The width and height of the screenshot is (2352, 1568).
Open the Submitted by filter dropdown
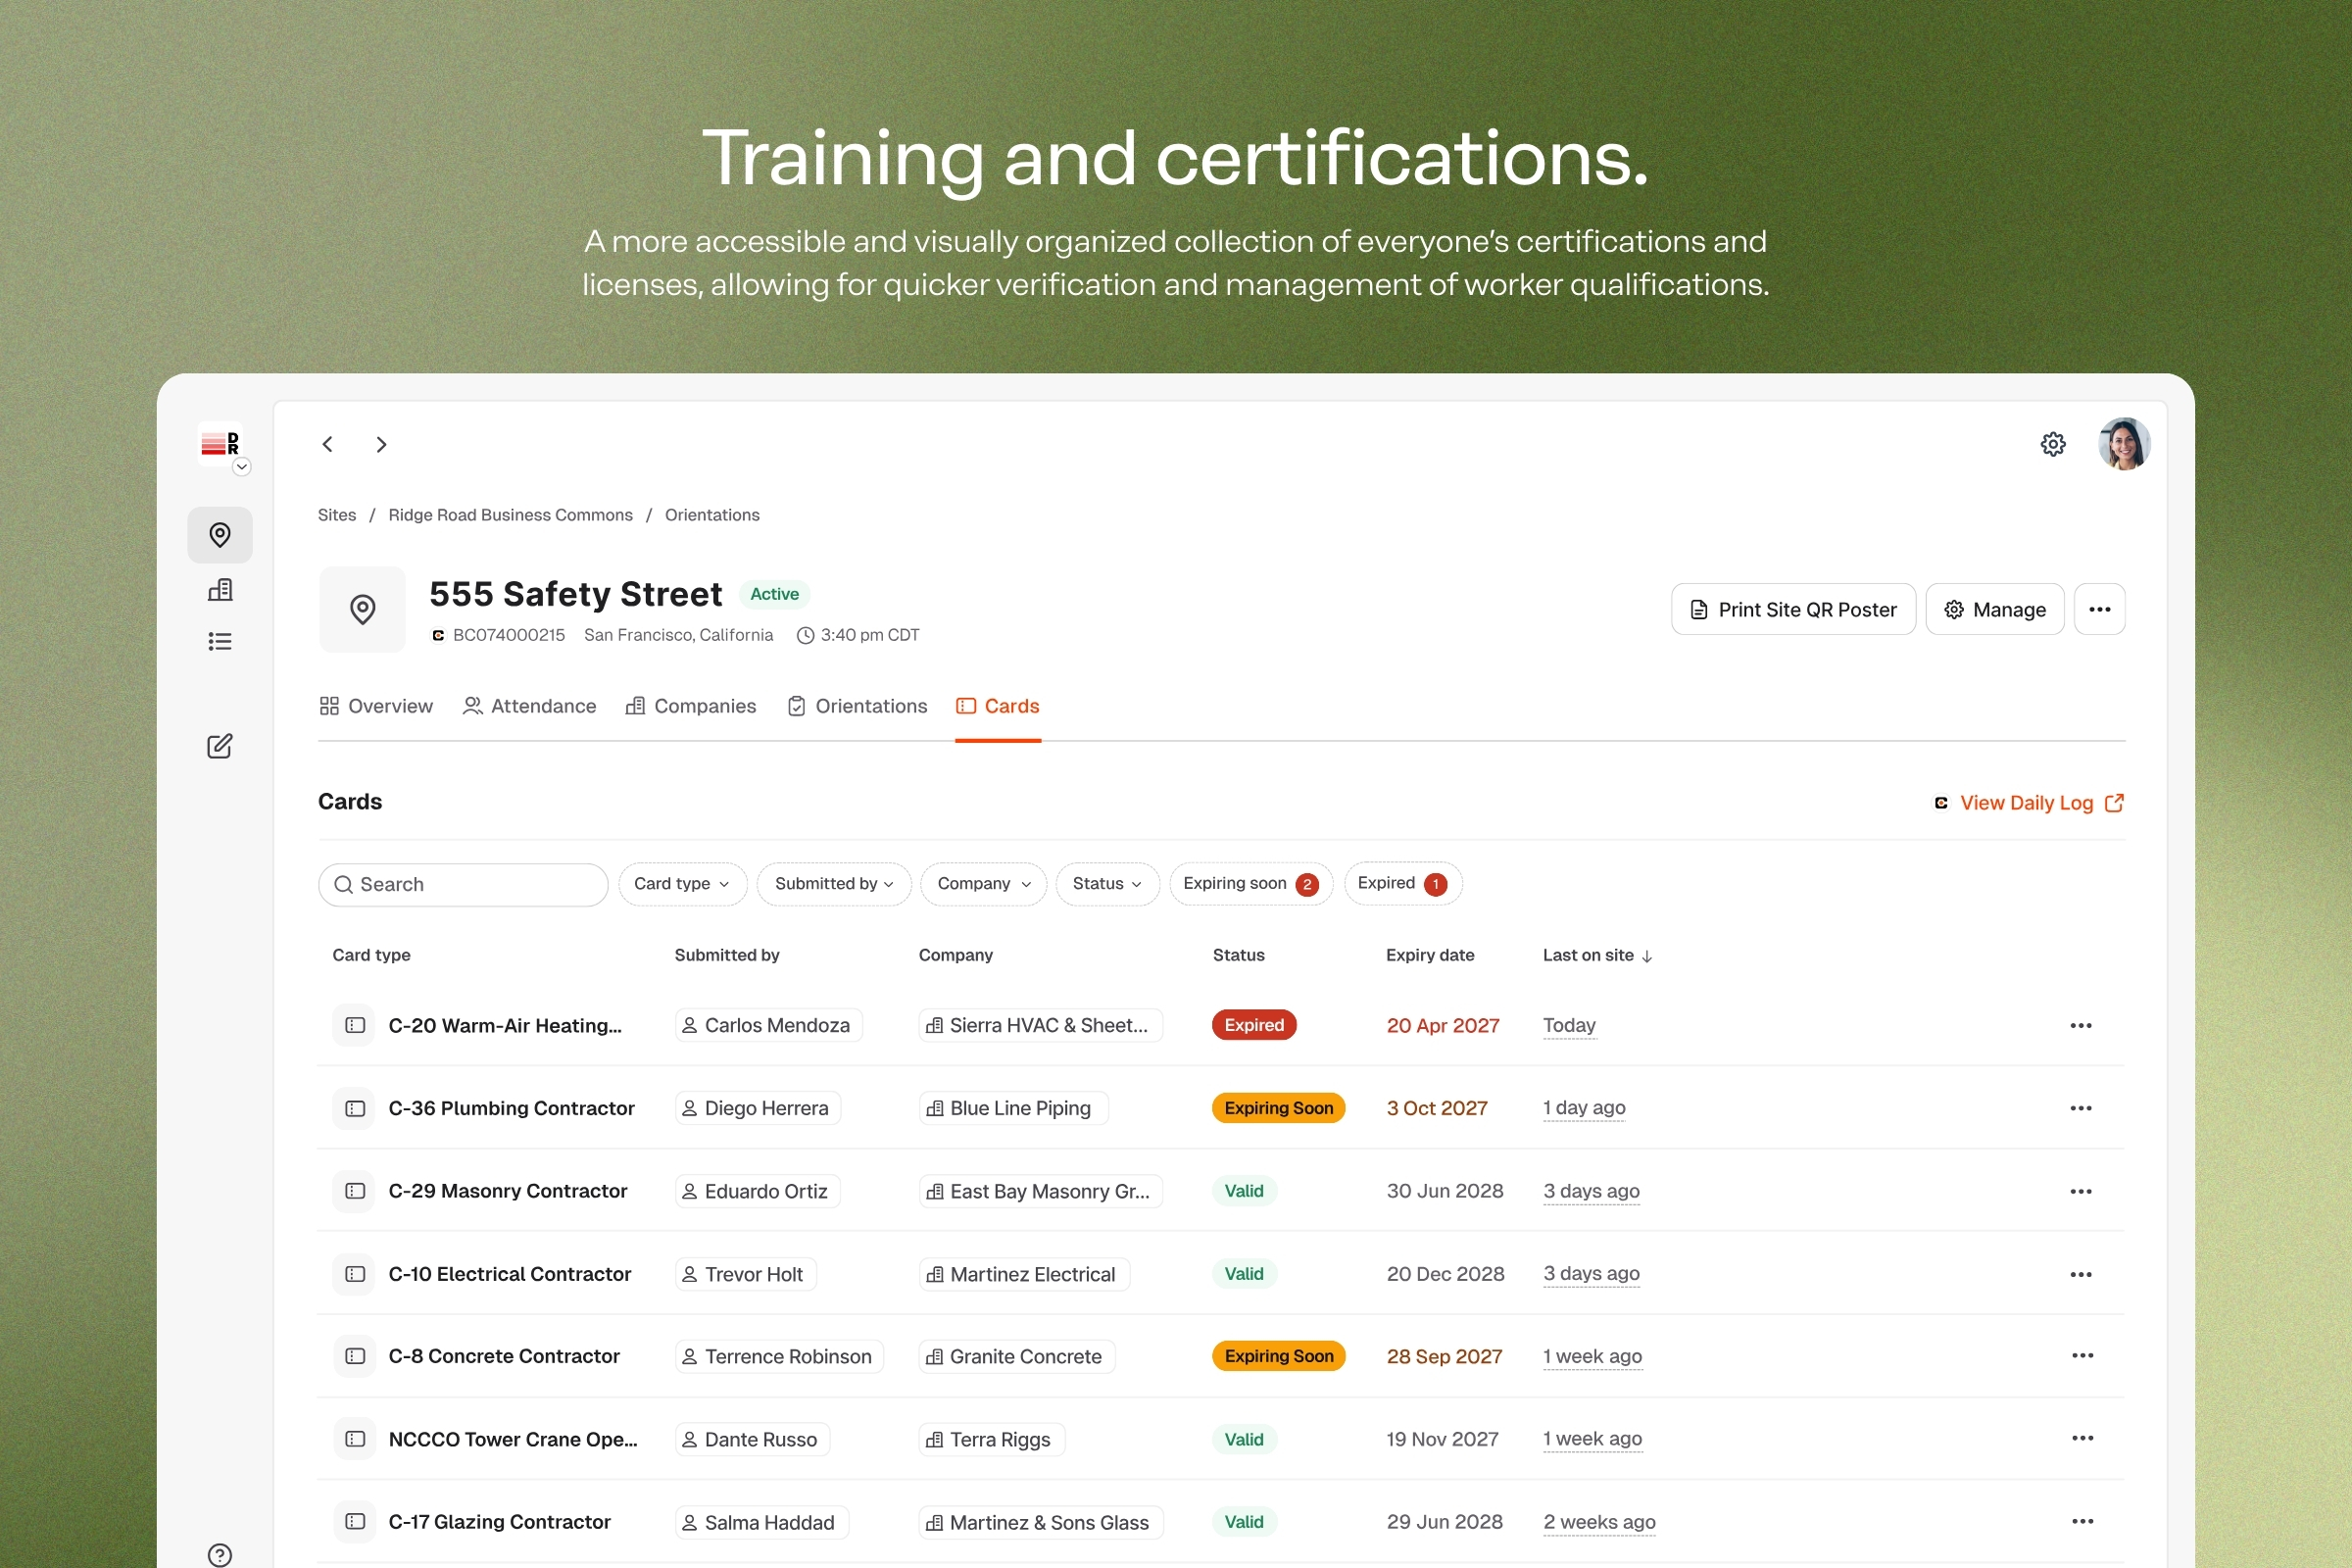(833, 884)
